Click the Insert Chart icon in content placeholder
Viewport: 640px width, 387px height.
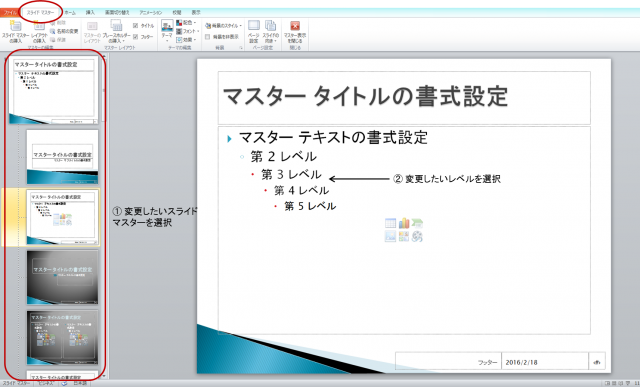(x=404, y=223)
